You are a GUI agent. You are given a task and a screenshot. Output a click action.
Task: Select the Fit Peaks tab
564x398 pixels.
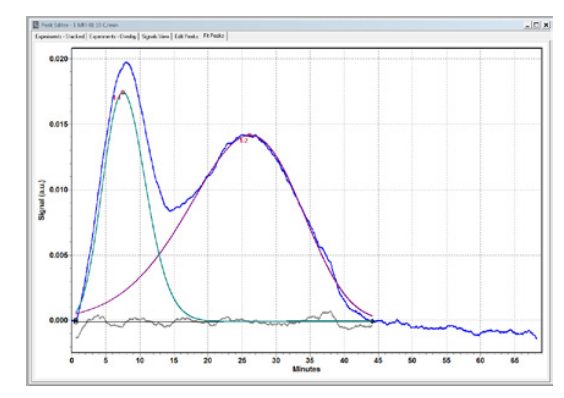tap(214, 36)
